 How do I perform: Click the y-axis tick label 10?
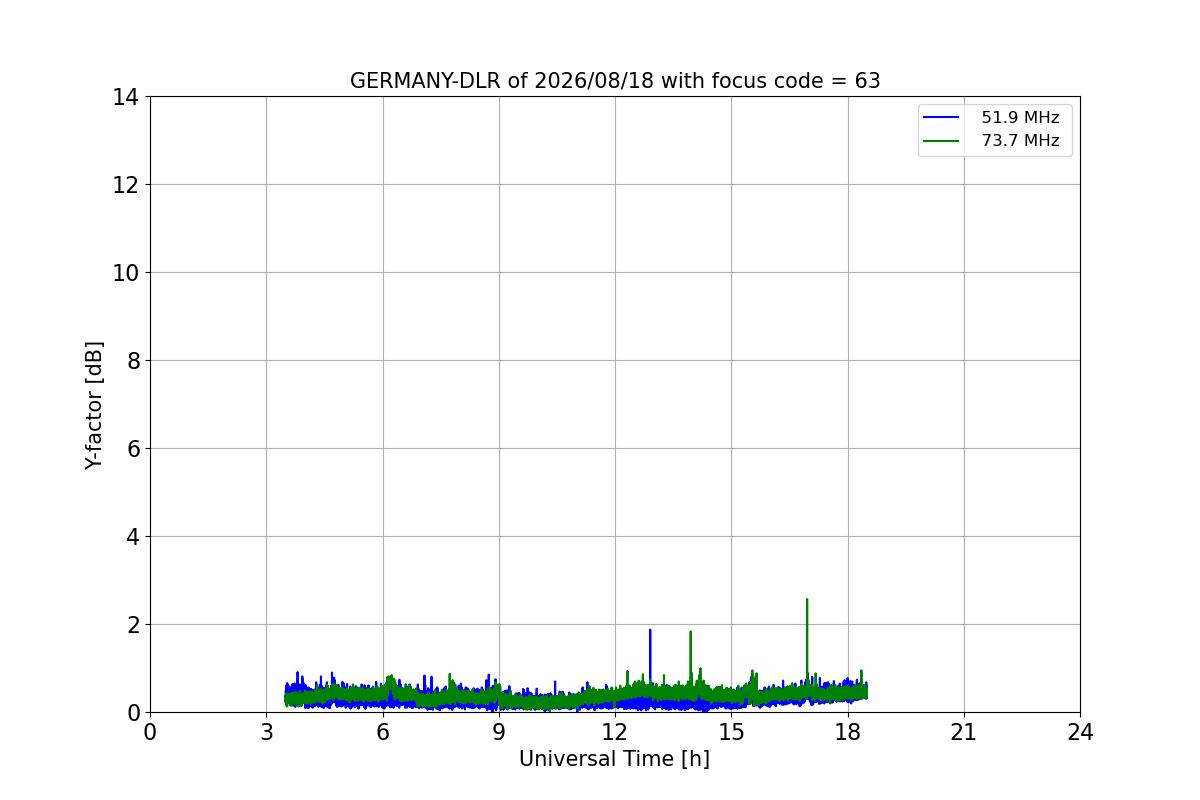pos(126,273)
